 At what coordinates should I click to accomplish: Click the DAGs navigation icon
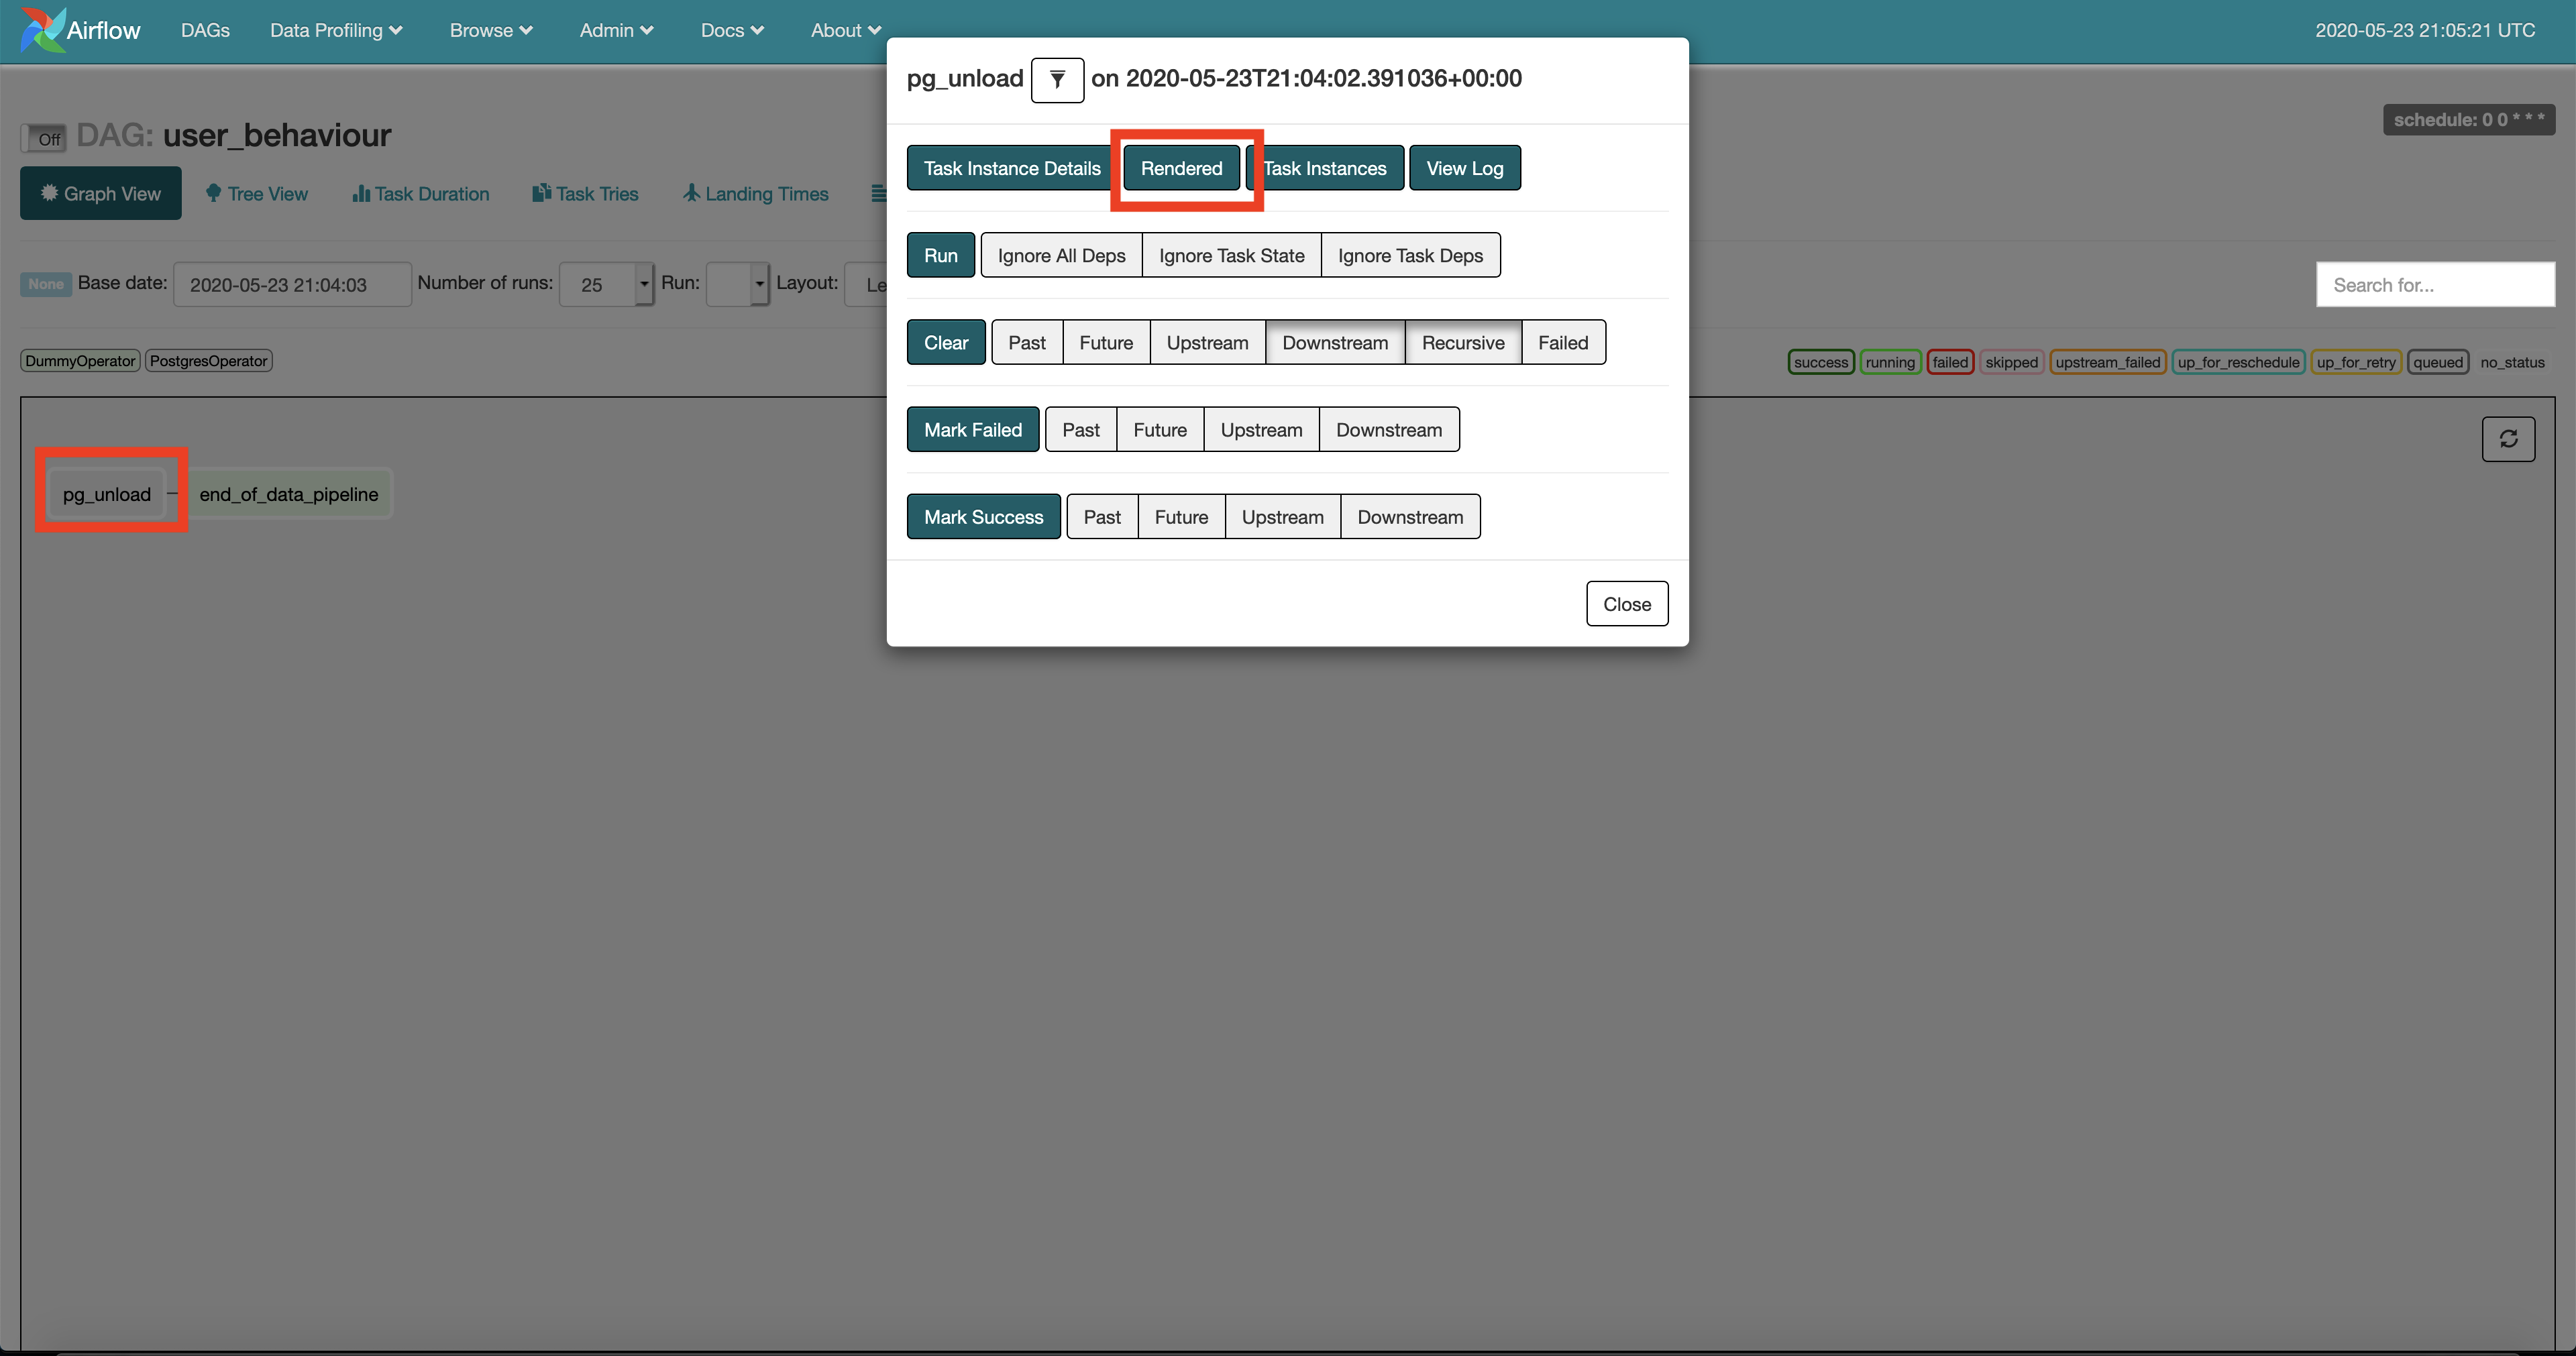205,29
